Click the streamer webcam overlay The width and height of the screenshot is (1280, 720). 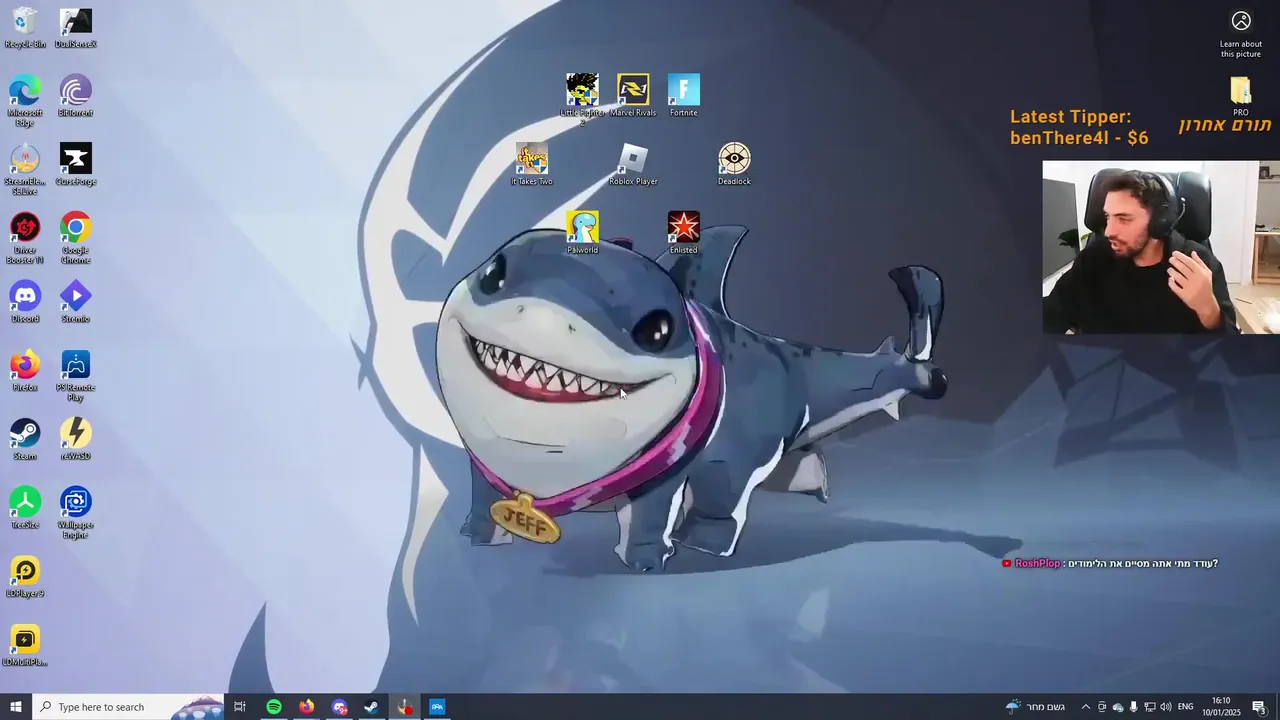click(x=1161, y=247)
